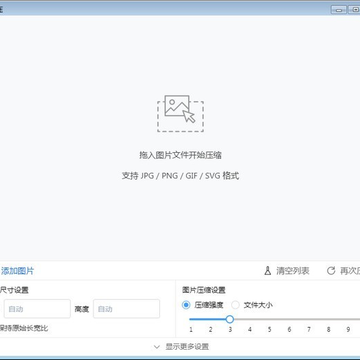360x360 pixels.
Task: Click the 图片压缩设置 heading
Action: pos(204,290)
